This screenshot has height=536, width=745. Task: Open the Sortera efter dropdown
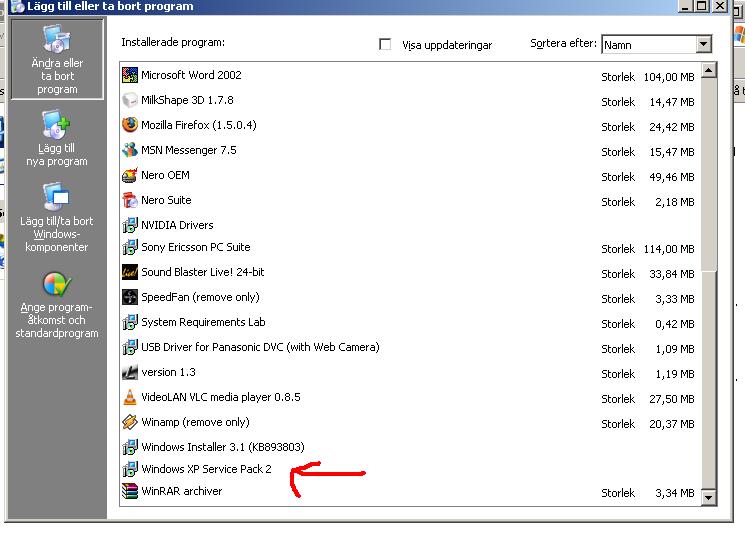tap(704, 45)
